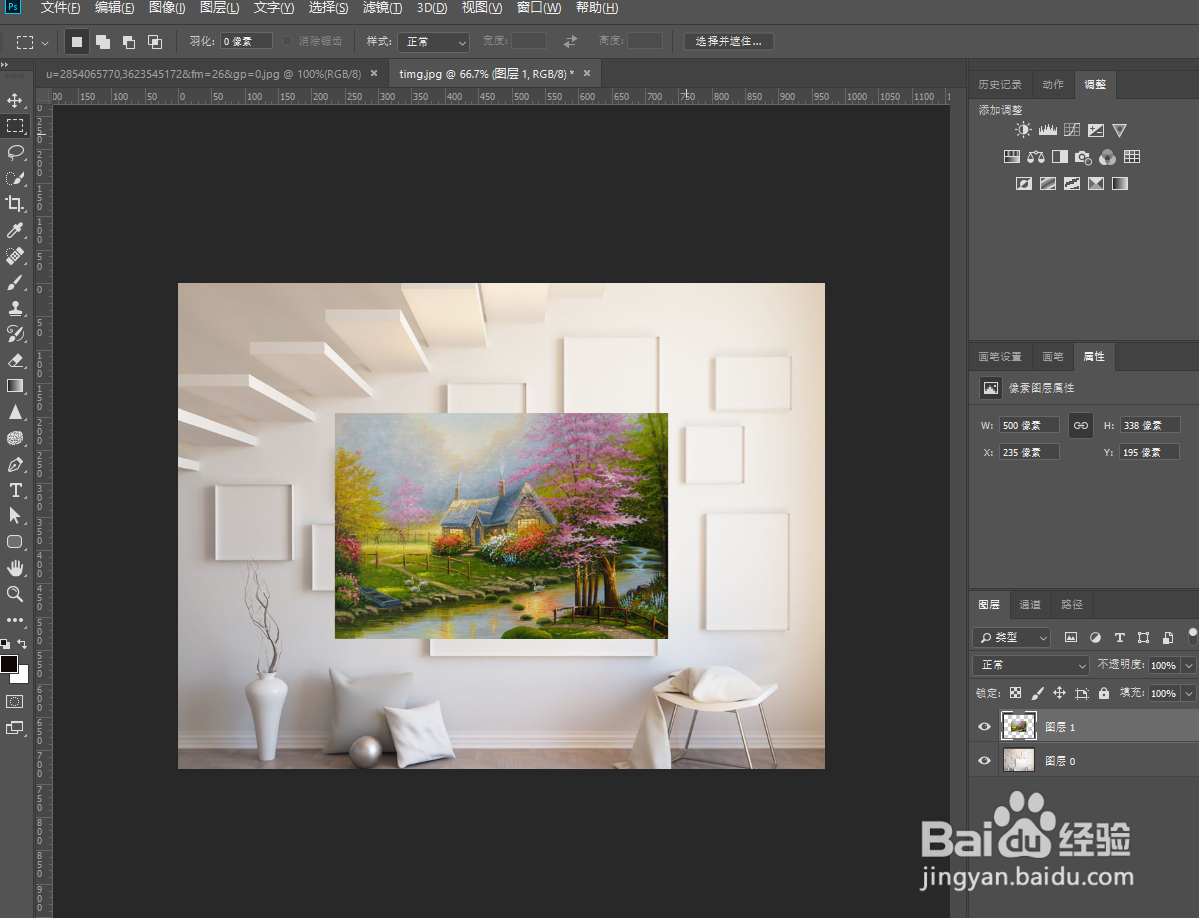The width and height of the screenshot is (1199, 918).
Task: Filter layers by type layers (T icon)
Action: tap(1119, 637)
